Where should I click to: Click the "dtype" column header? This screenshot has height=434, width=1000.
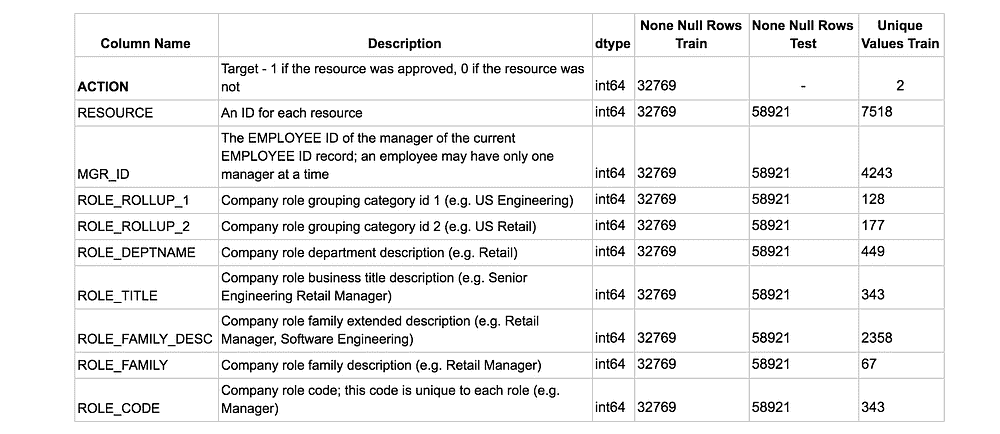612,43
